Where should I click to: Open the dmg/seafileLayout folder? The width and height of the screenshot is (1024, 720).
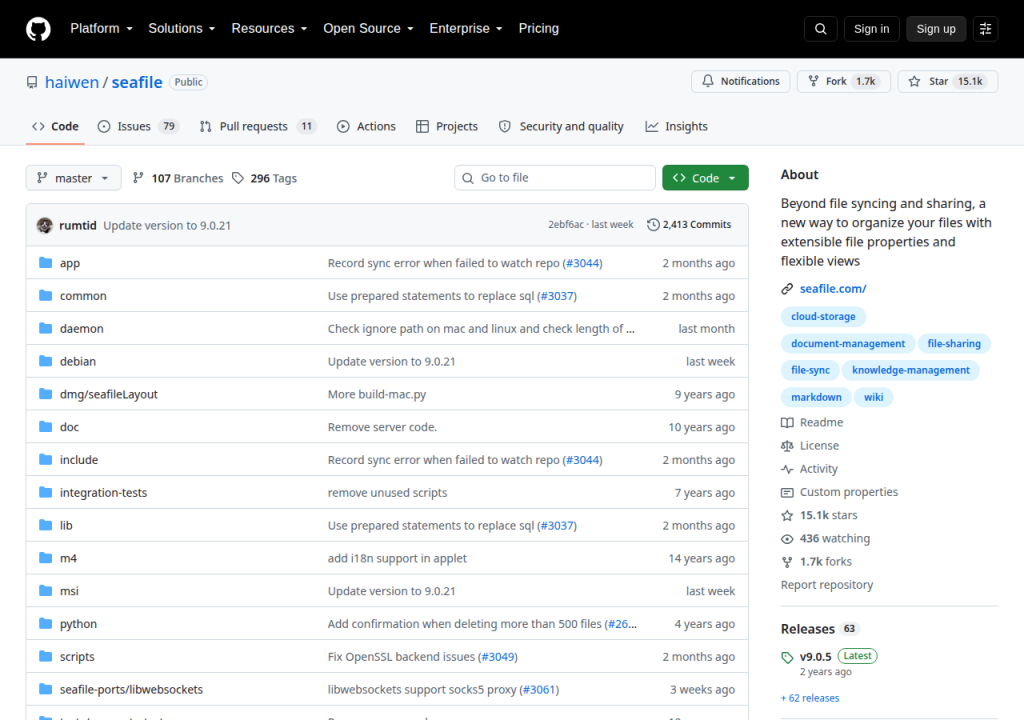tap(108, 394)
